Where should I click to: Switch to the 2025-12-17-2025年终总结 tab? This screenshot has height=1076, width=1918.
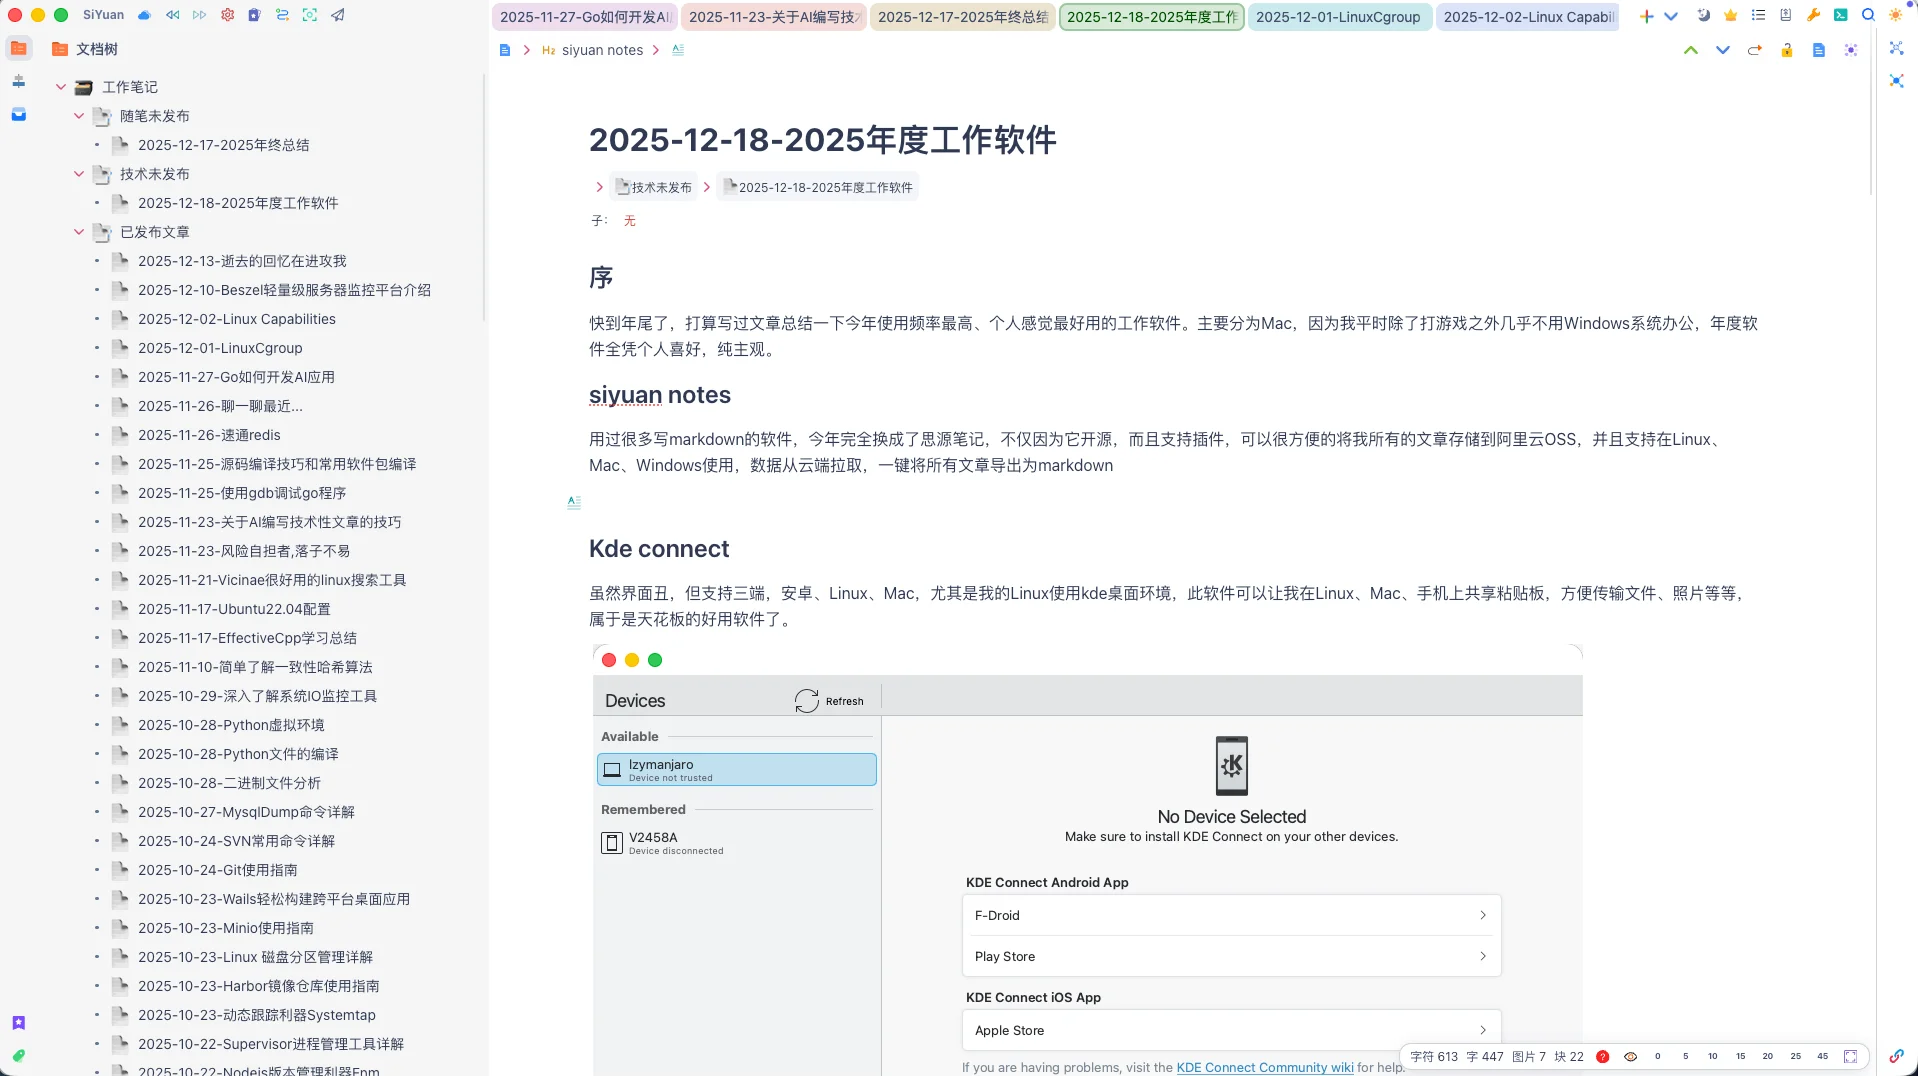click(962, 17)
